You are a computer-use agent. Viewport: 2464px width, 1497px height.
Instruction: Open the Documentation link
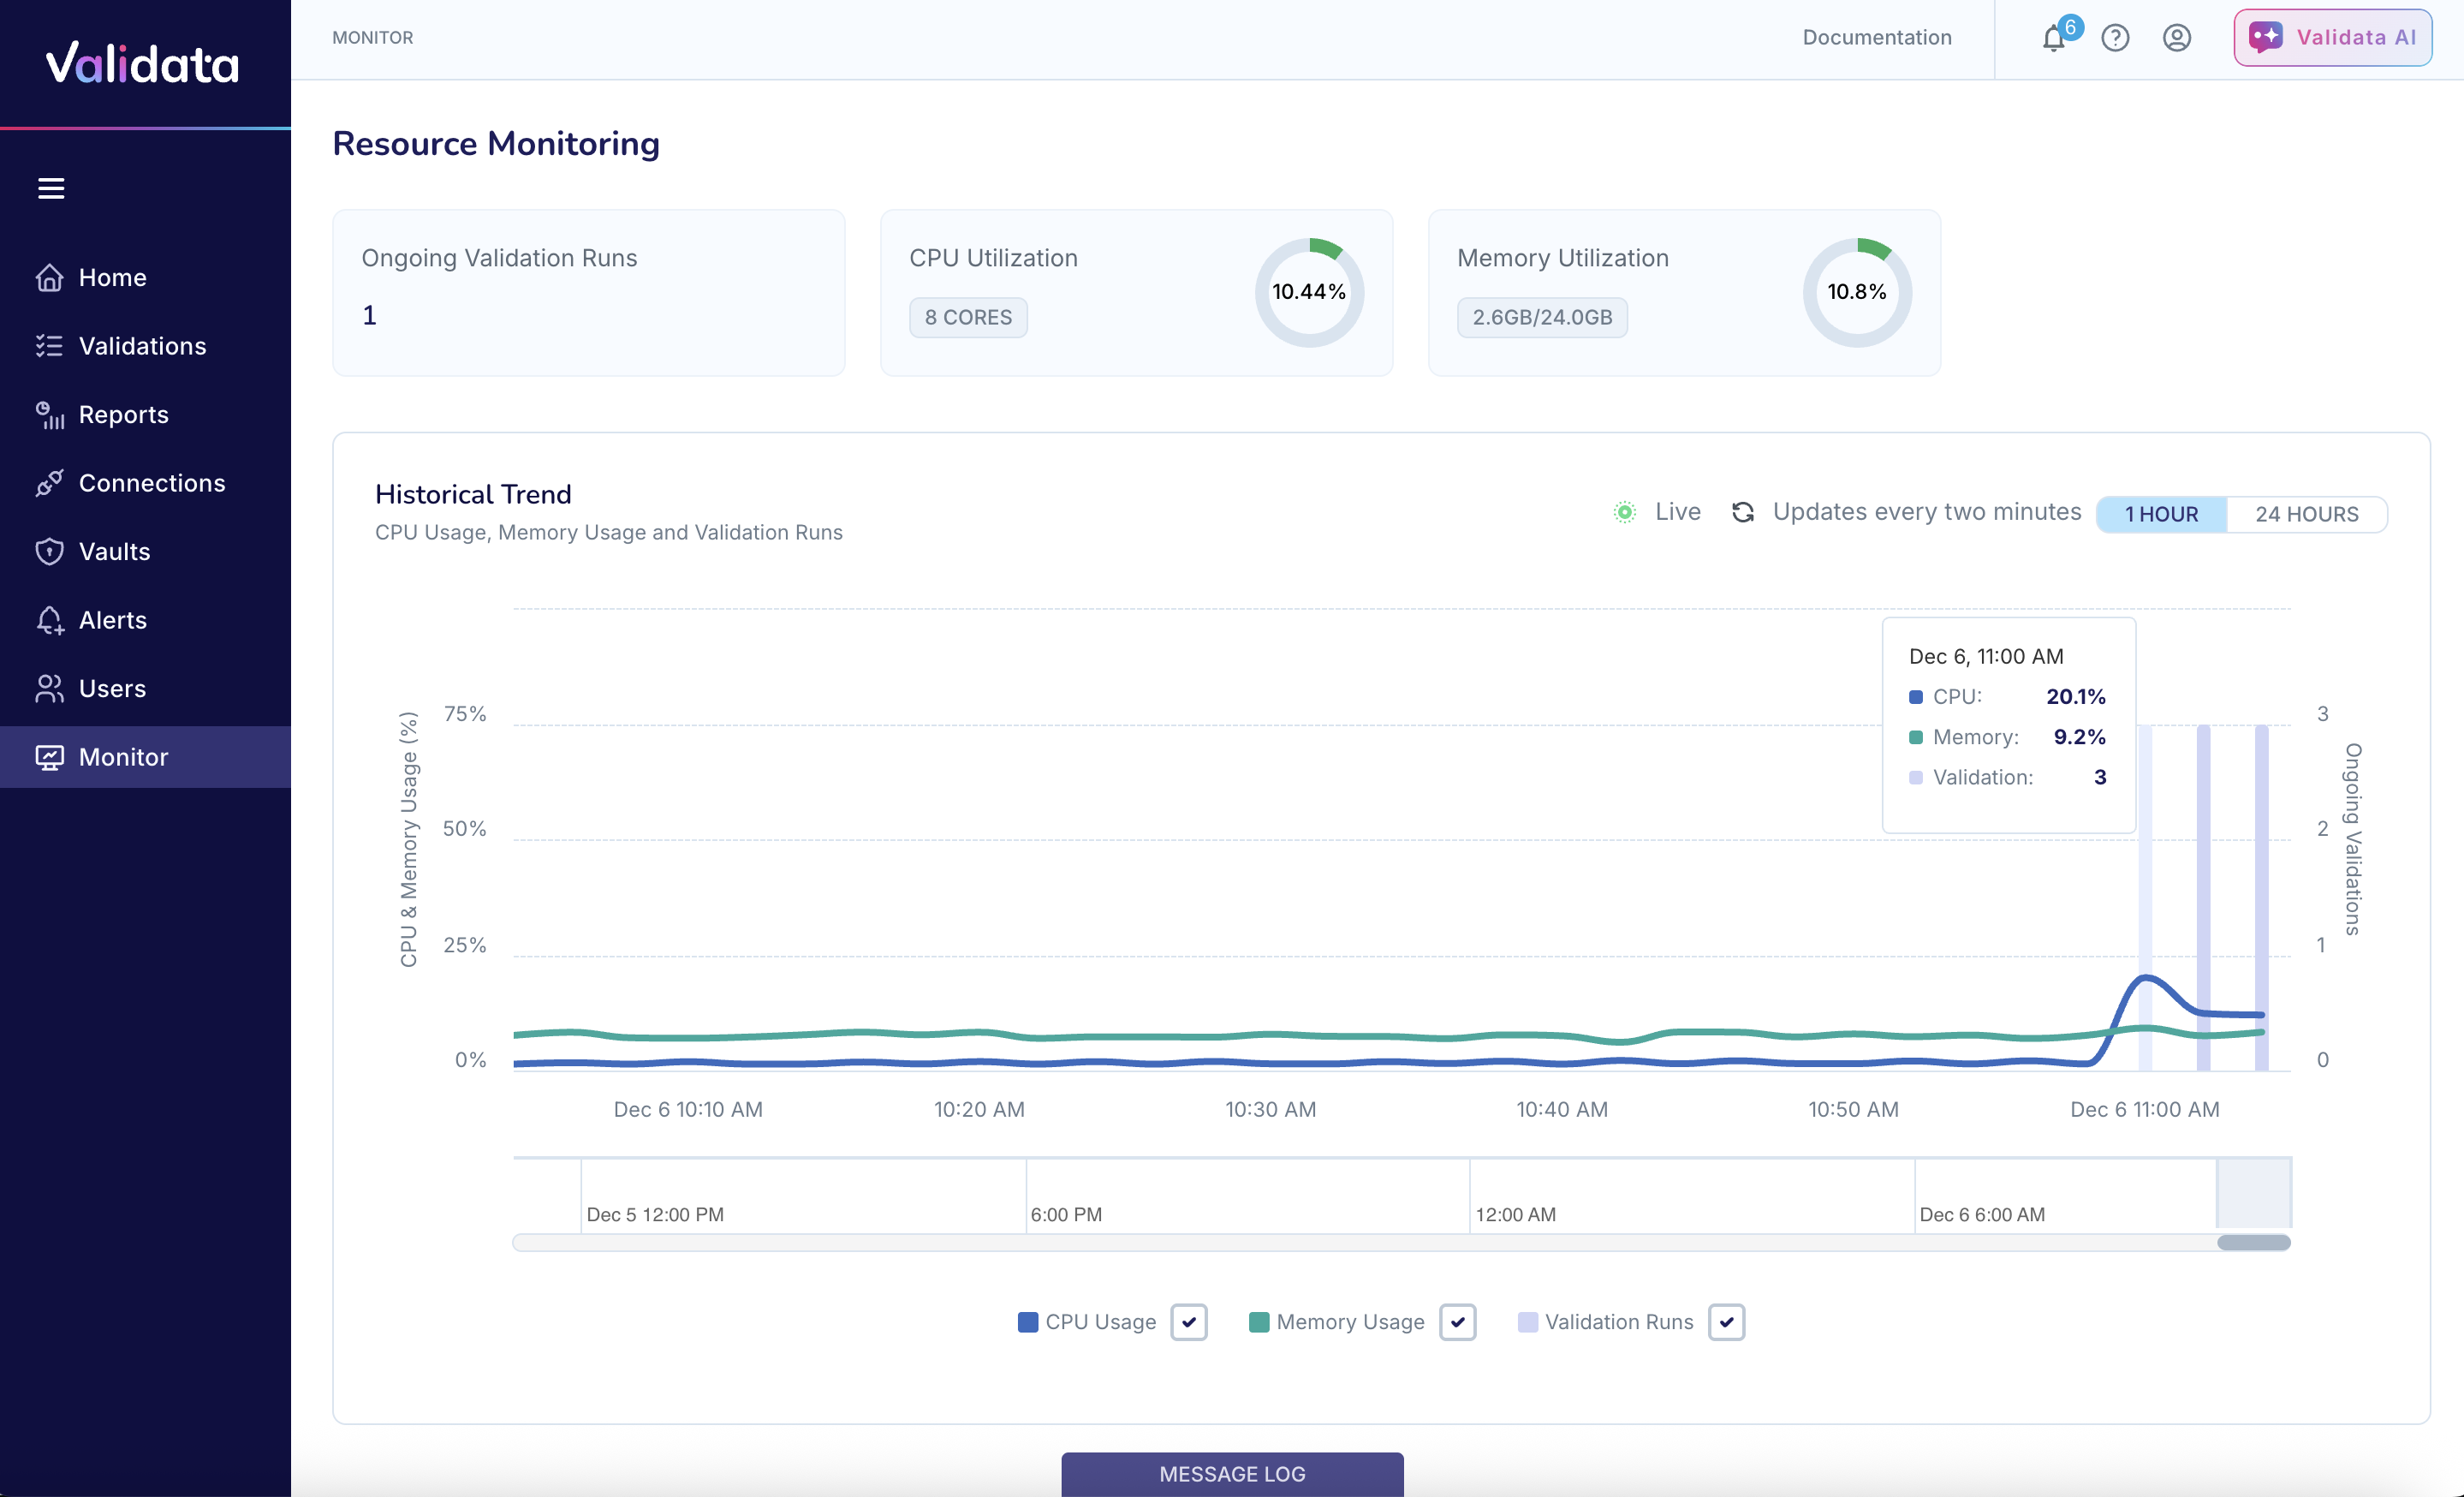[x=1876, y=37]
